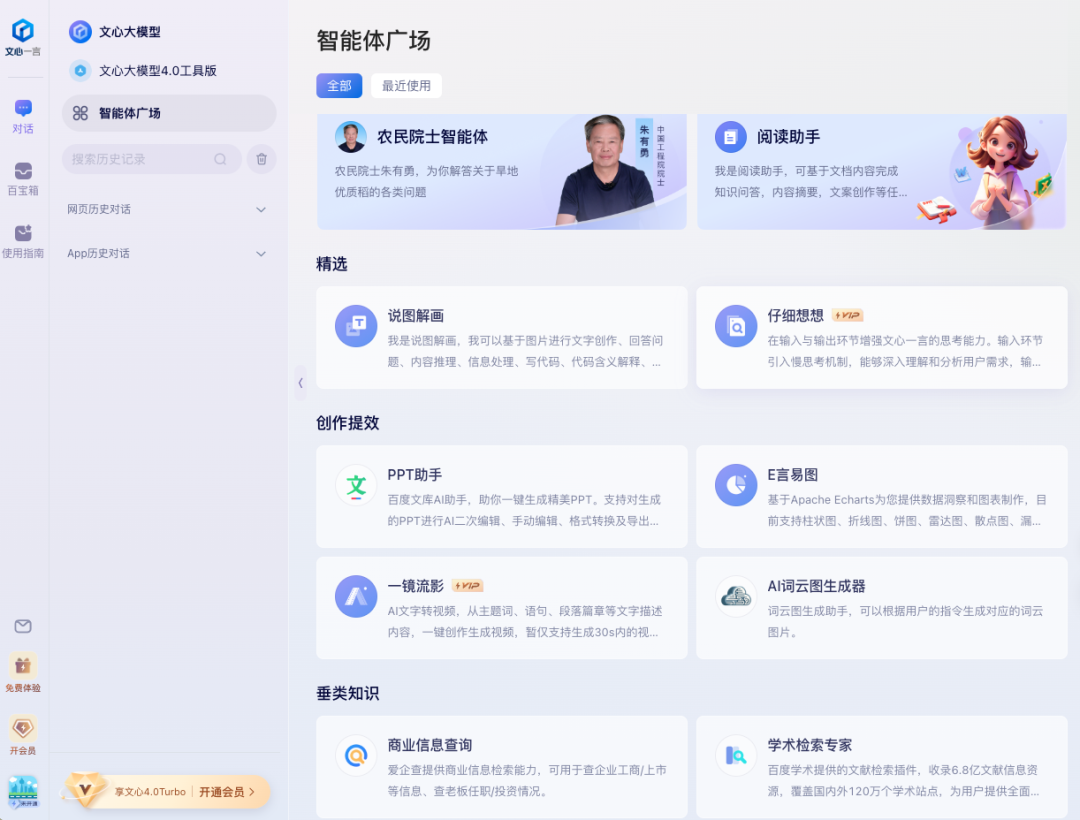Open the 阅读助手 banner card
1080x820 pixels.
882,171
